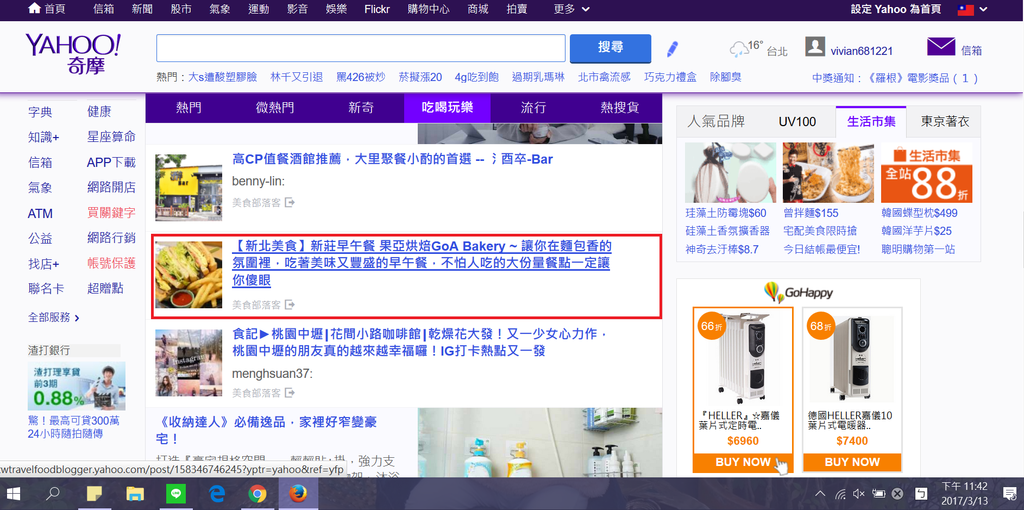Click BUY NOW under the $7400 heater

[852, 462]
